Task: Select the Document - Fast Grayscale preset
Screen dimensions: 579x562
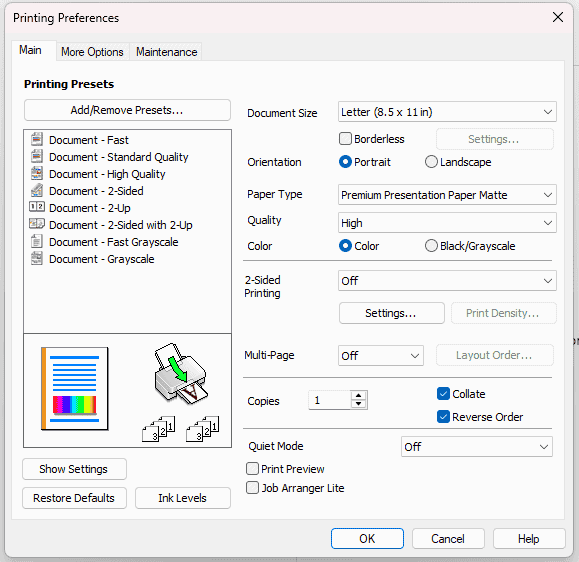Action: coord(114,242)
